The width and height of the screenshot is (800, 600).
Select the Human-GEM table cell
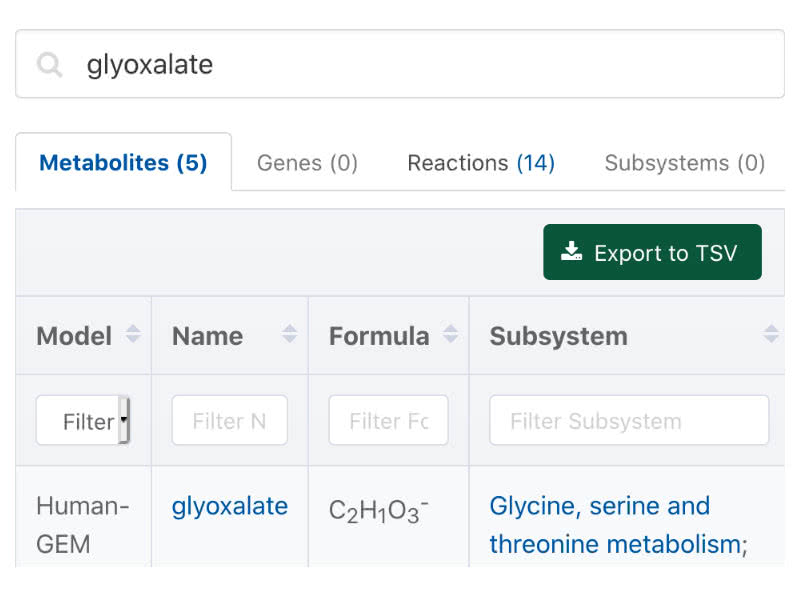(x=82, y=525)
